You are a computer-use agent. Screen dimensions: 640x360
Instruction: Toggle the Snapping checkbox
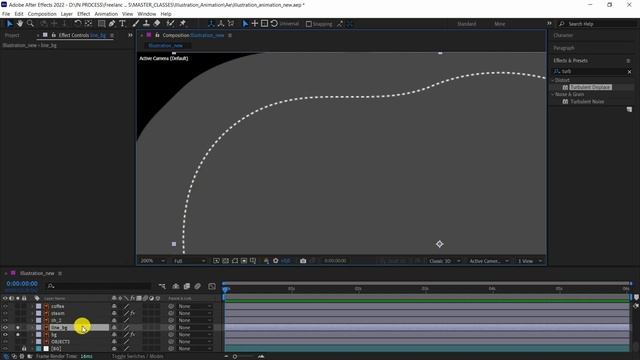click(x=309, y=24)
